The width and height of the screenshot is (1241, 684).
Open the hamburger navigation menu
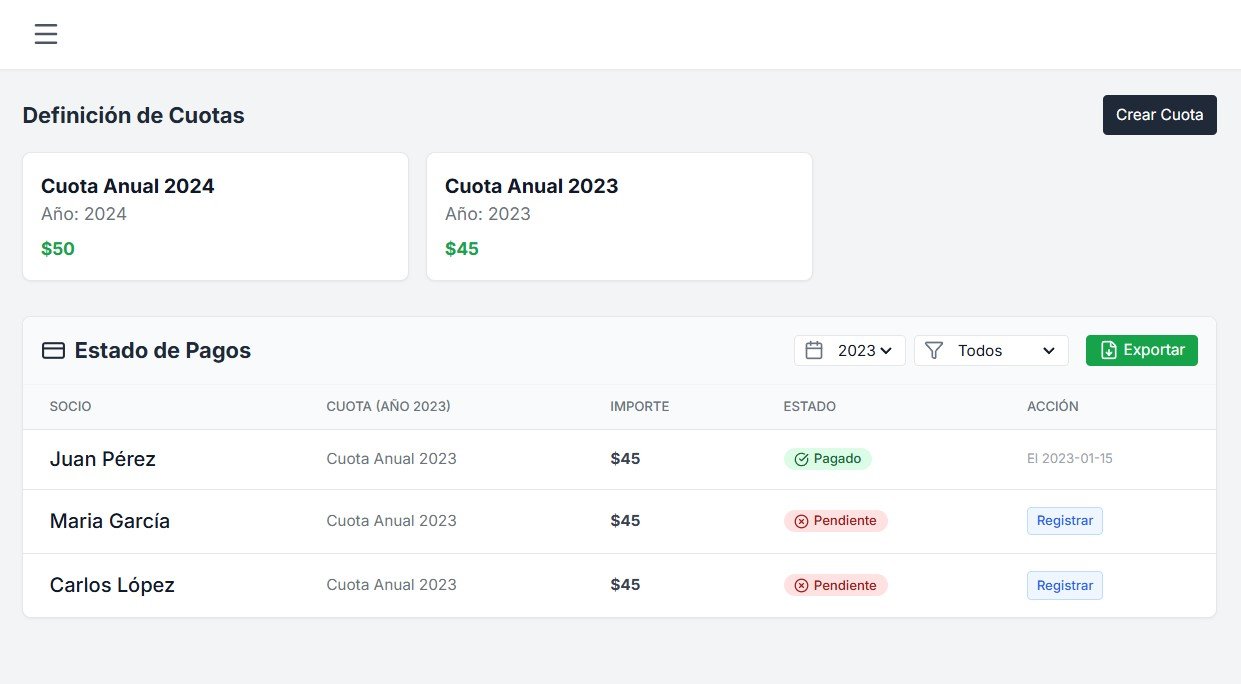(x=46, y=33)
